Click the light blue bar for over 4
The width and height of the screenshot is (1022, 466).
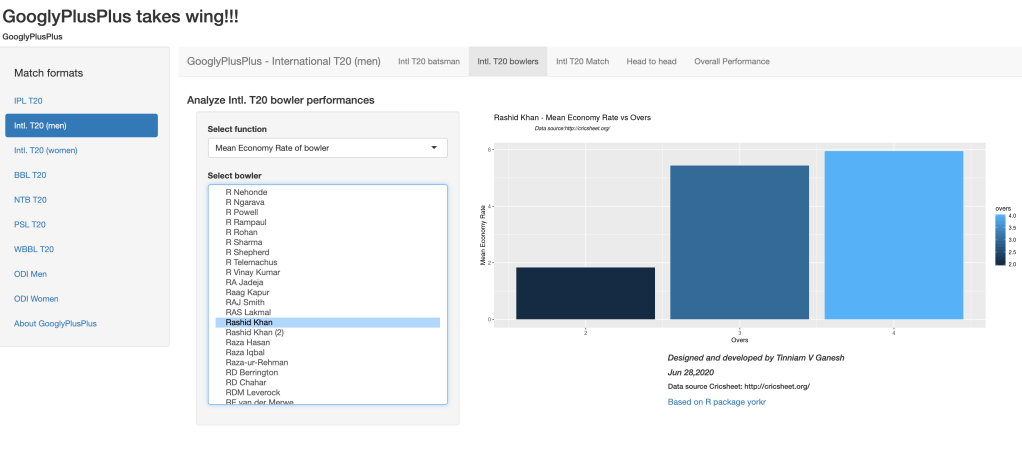[893, 235]
